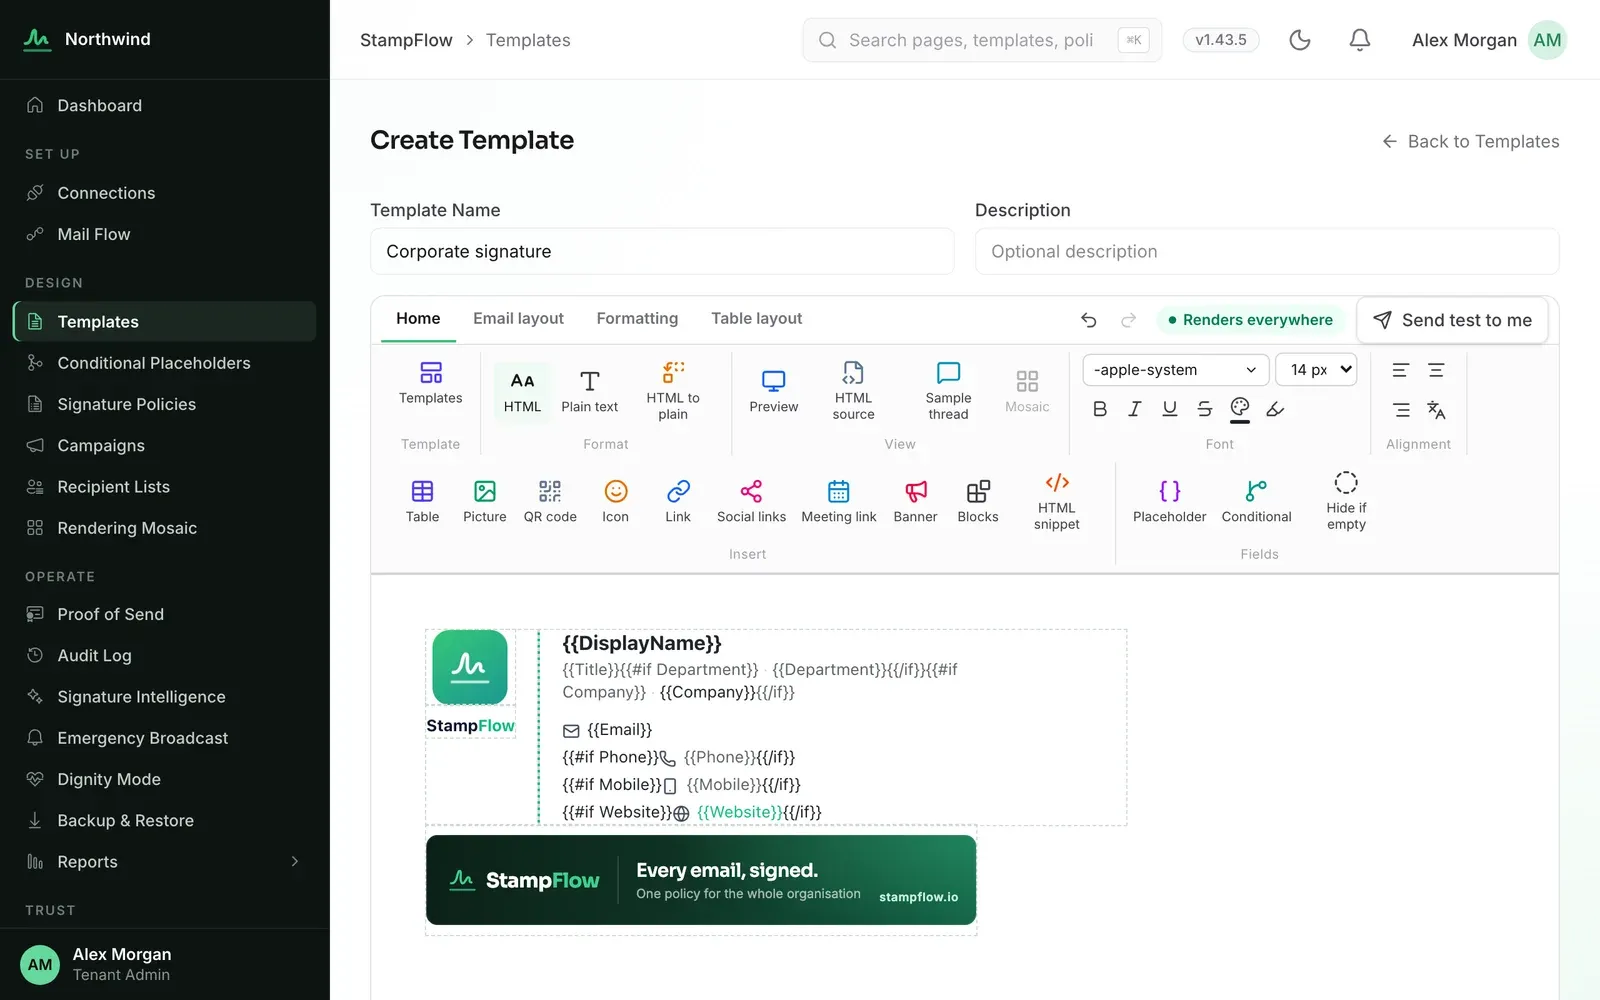The width and height of the screenshot is (1600, 1000).
Task: Switch format to Plain text
Action: click(x=590, y=391)
